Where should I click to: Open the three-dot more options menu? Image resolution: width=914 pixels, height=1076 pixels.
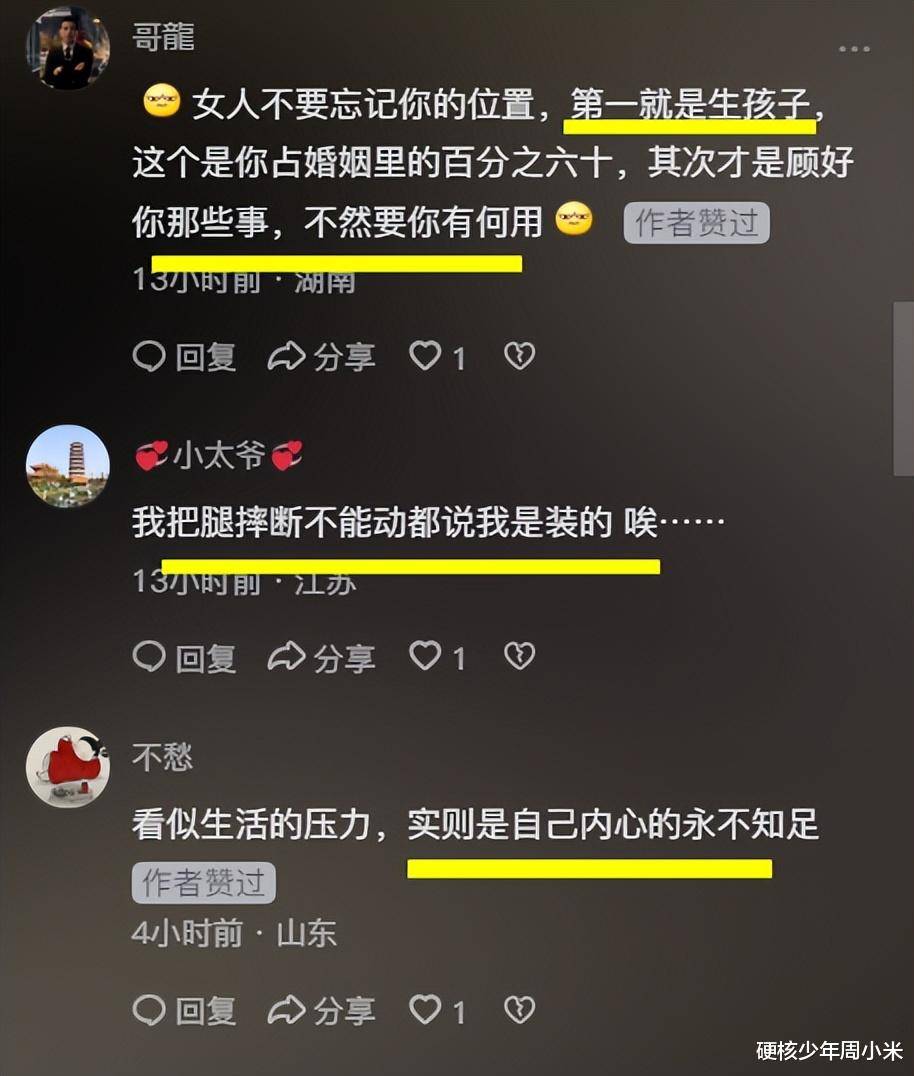pyautogui.click(x=854, y=49)
